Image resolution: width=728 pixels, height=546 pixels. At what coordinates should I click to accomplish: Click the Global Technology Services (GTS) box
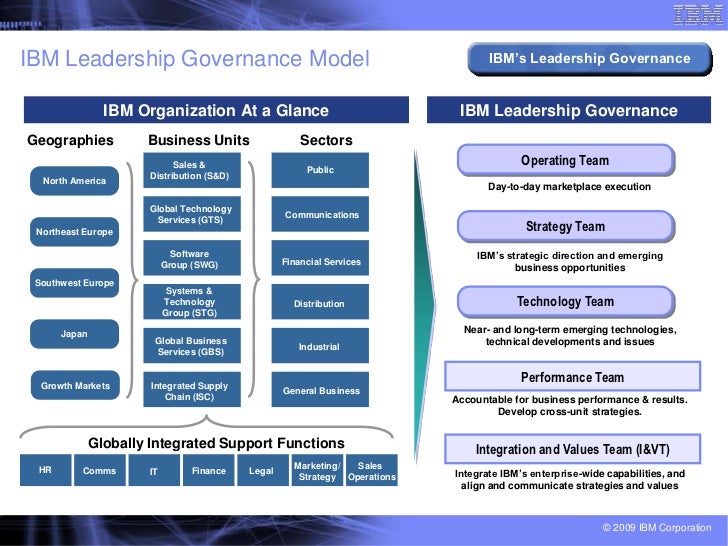(192, 214)
